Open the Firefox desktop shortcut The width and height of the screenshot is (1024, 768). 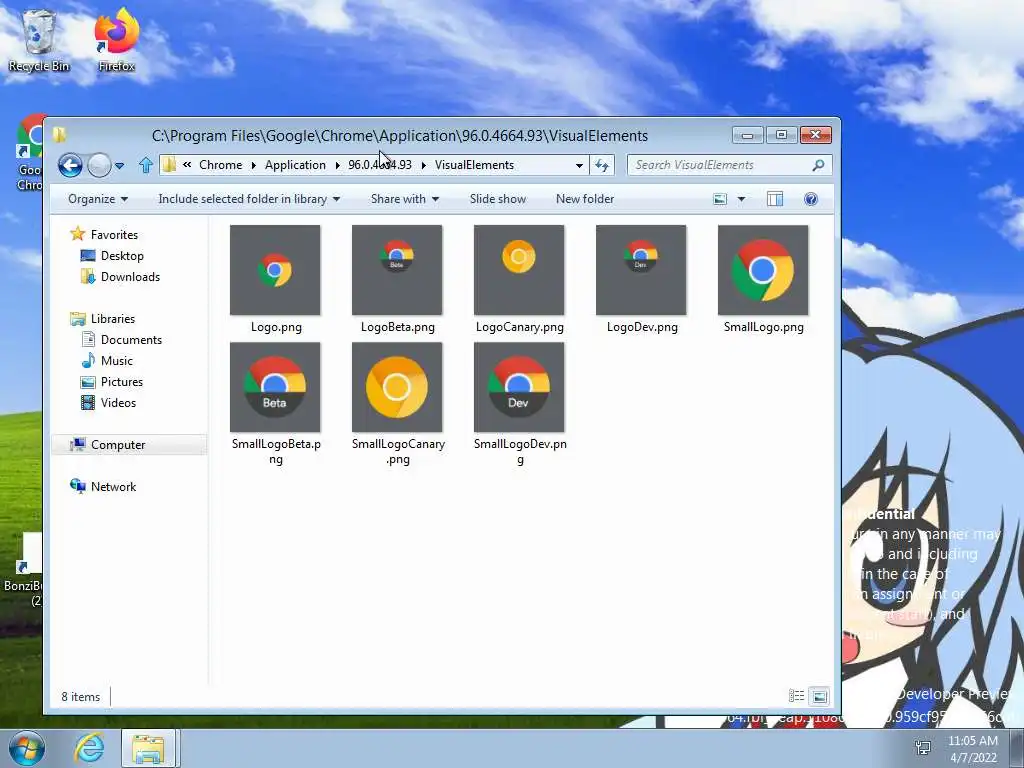tap(116, 40)
